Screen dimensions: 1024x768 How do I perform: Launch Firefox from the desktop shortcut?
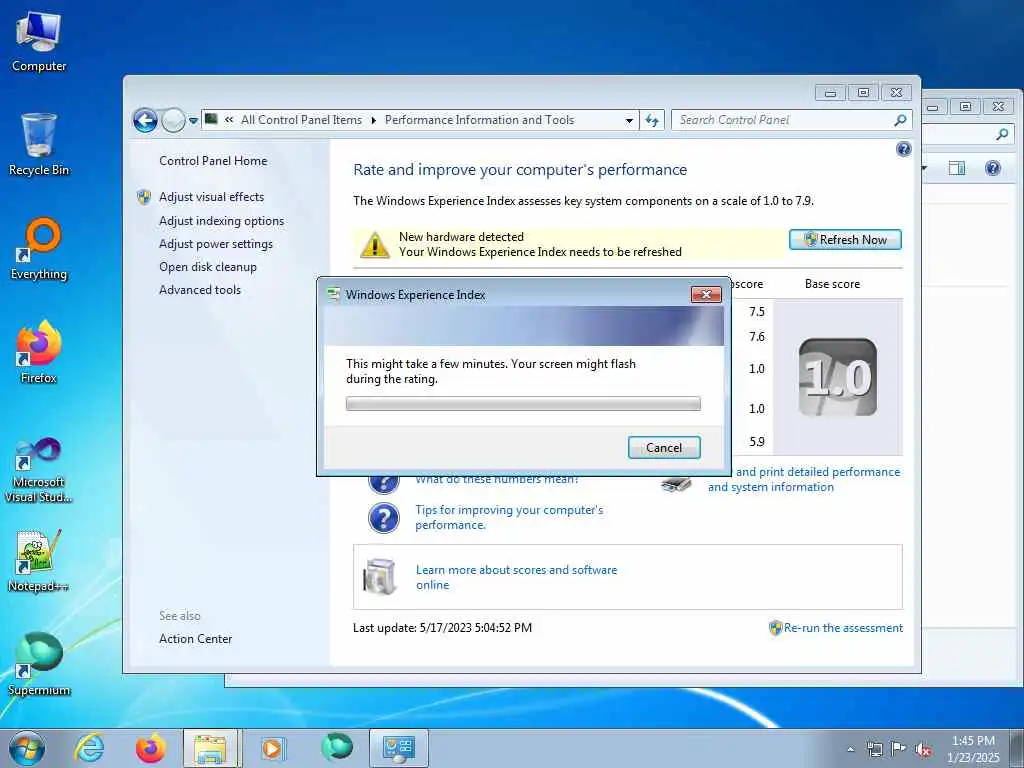[39, 353]
